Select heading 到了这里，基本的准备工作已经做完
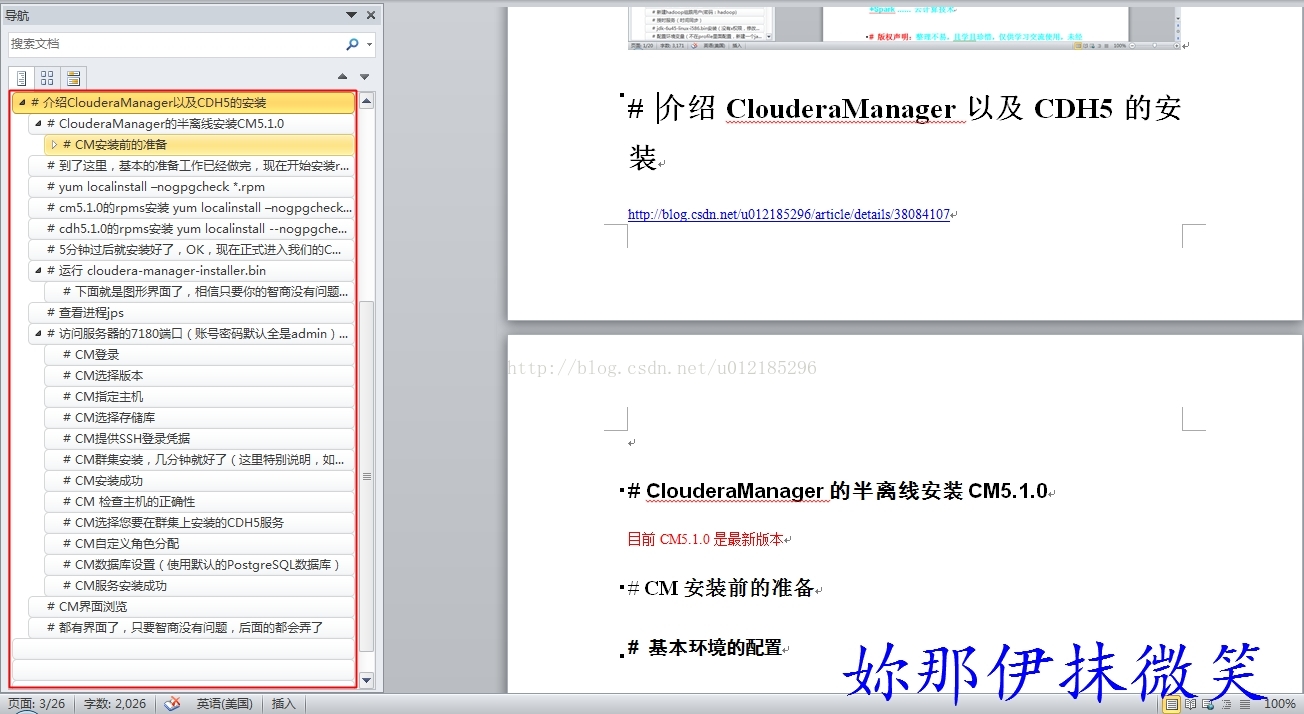 (x=191, y=166)
